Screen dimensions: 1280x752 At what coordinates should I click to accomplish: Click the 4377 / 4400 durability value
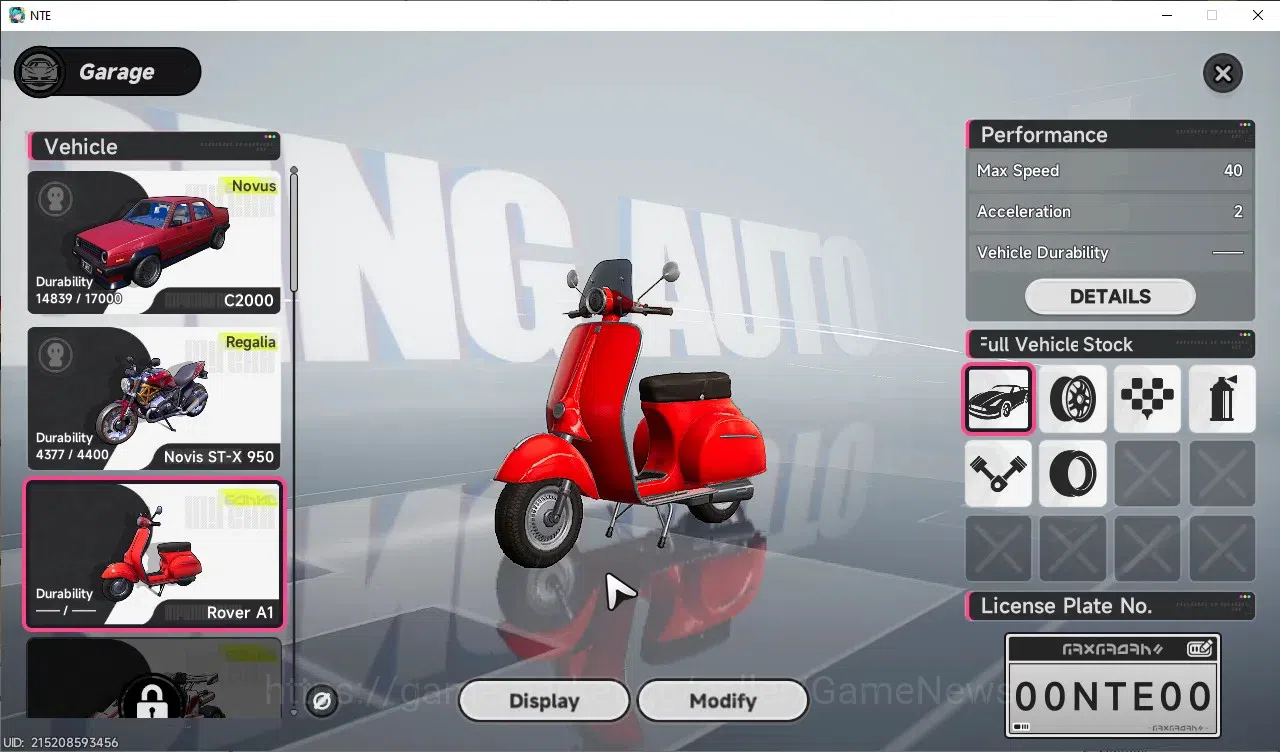(x=74, y=454)
